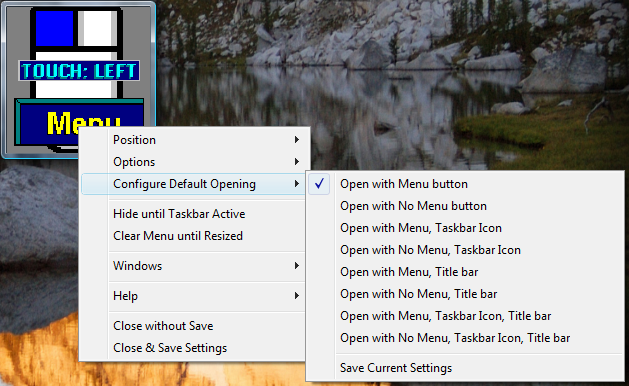
Task: Open the Help submenu
Action: point(194,296)
